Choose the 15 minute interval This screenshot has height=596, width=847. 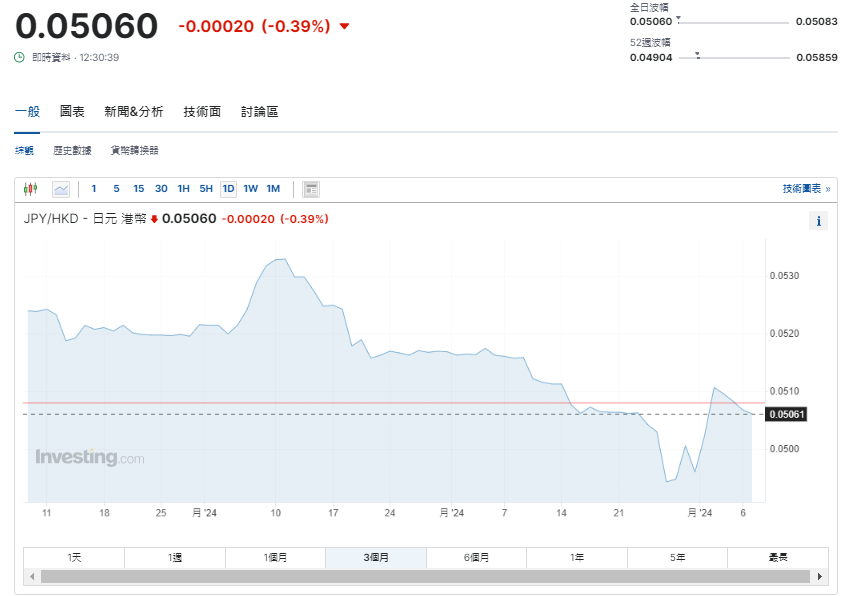[139, 188]
